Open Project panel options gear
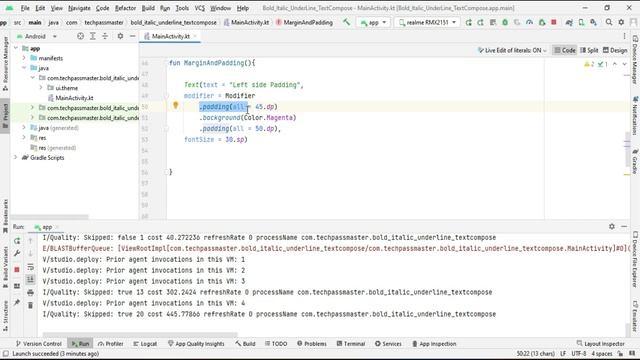 coord(120,36)
